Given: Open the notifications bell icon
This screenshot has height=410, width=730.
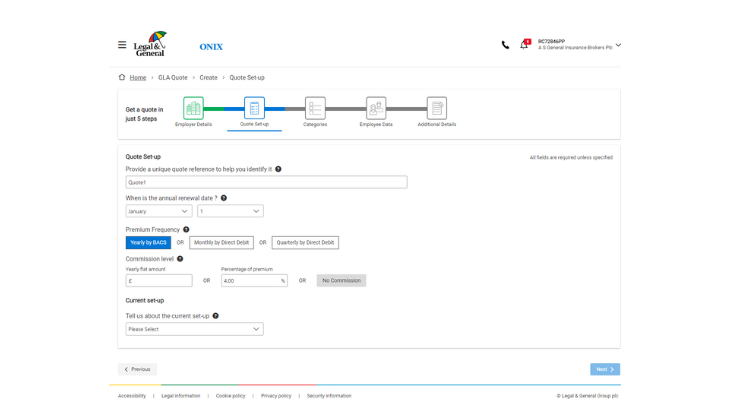Looking at the screenshot, I should point(523,45).
